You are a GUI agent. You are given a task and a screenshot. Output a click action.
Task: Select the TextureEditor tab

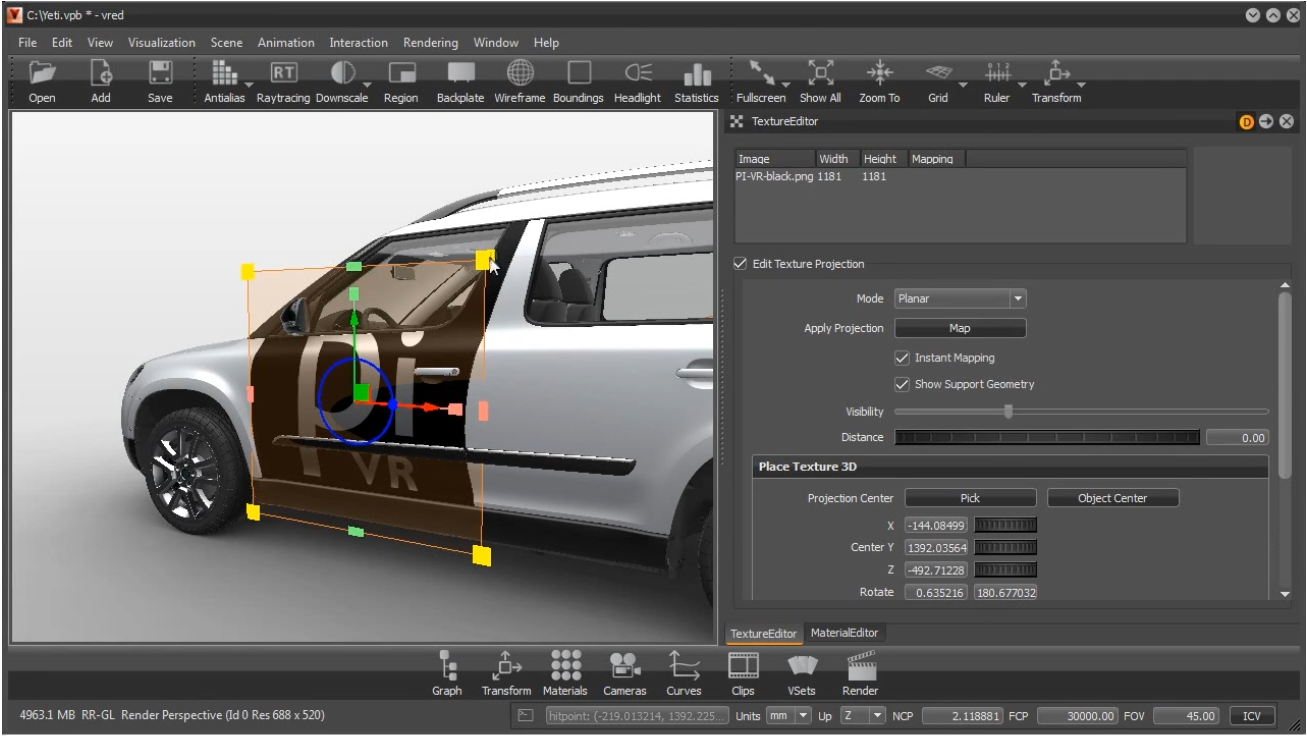tap(763, 634)
